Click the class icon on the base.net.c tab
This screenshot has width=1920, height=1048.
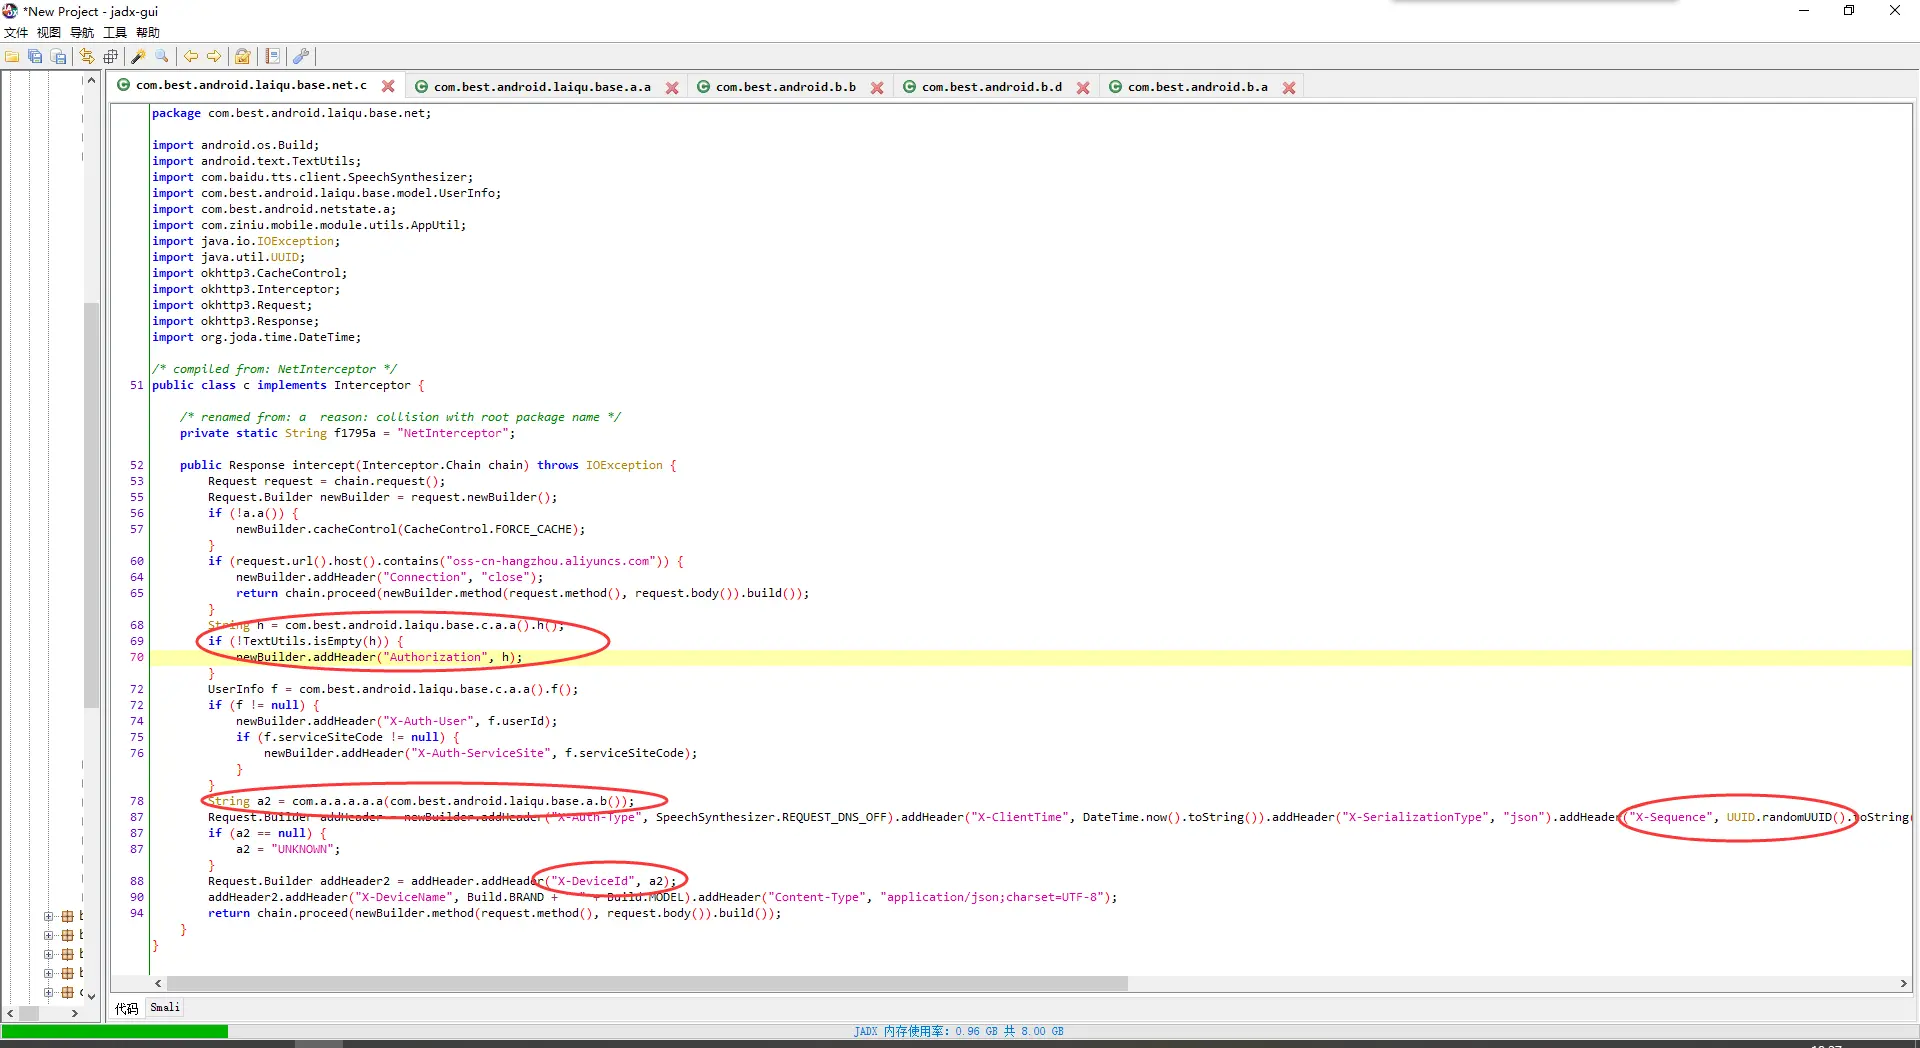point(124,85)
